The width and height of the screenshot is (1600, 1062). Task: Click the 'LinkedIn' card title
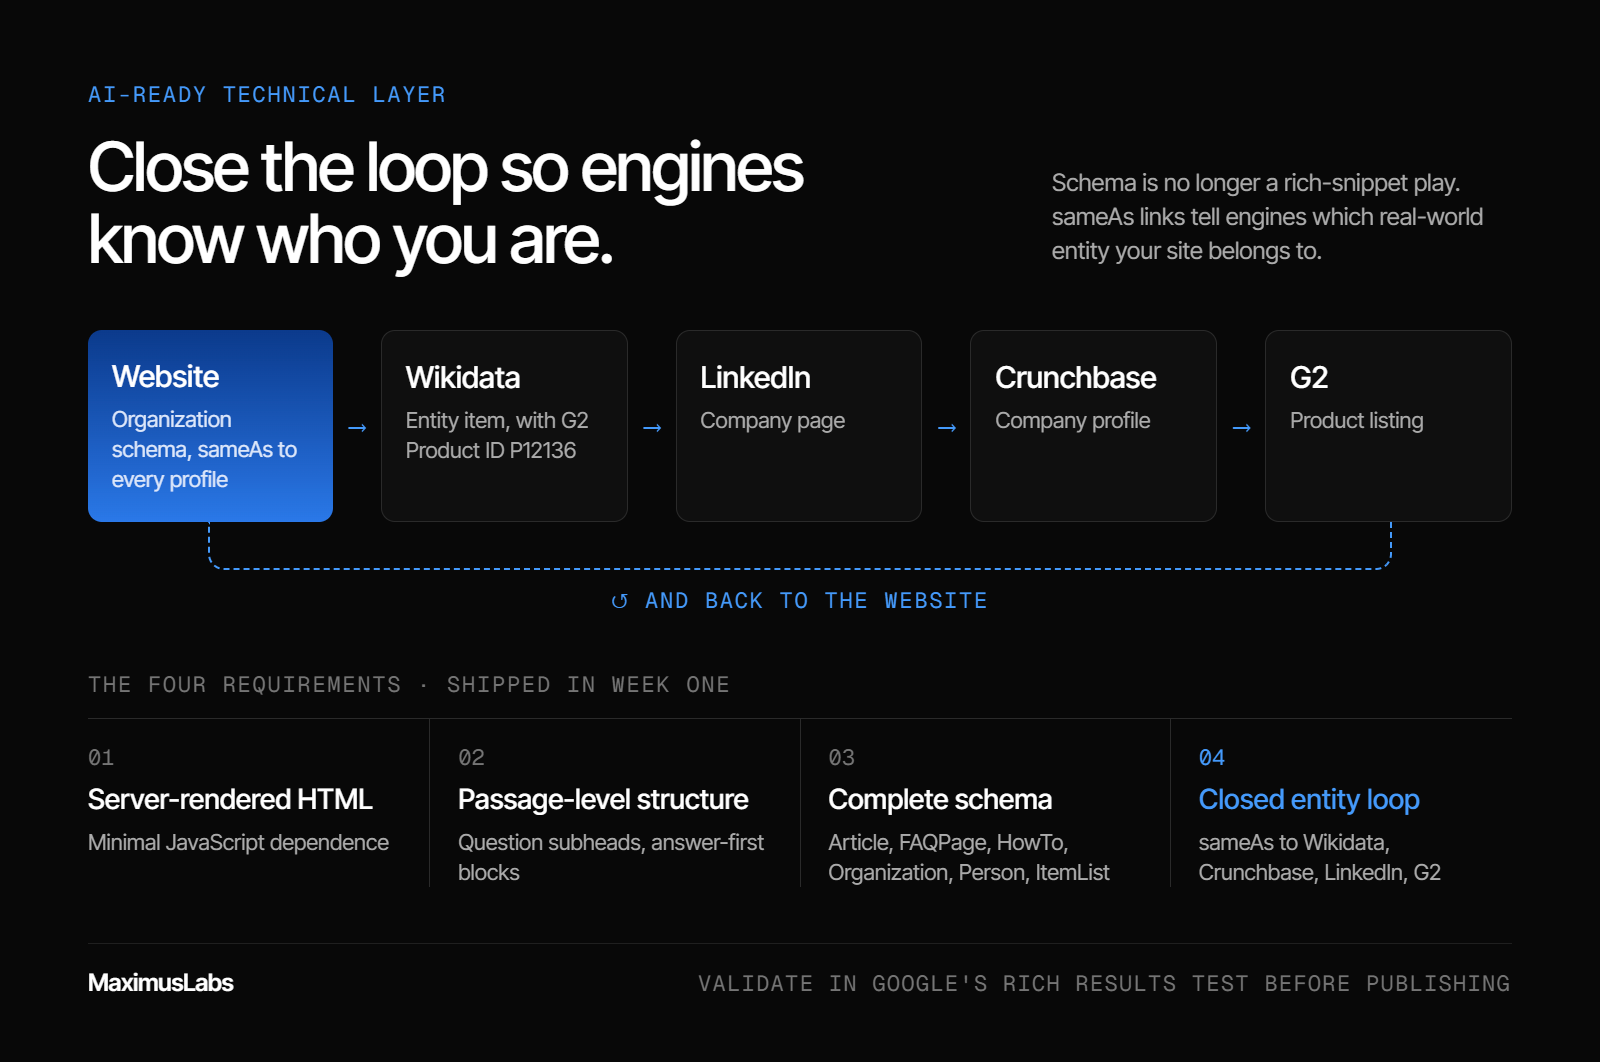pyautogui.click(x=755, y=378)
